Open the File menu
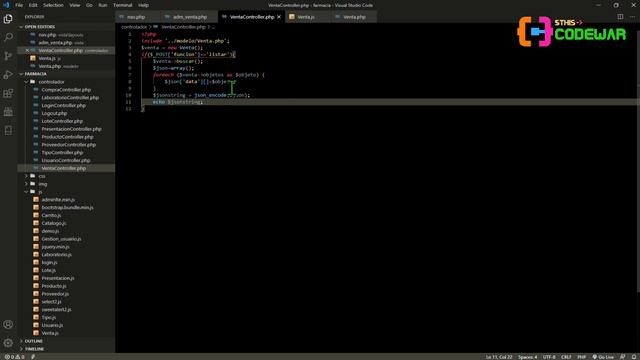Image resolution: width=640 pixels, height=360 pixels. [19, 5]
